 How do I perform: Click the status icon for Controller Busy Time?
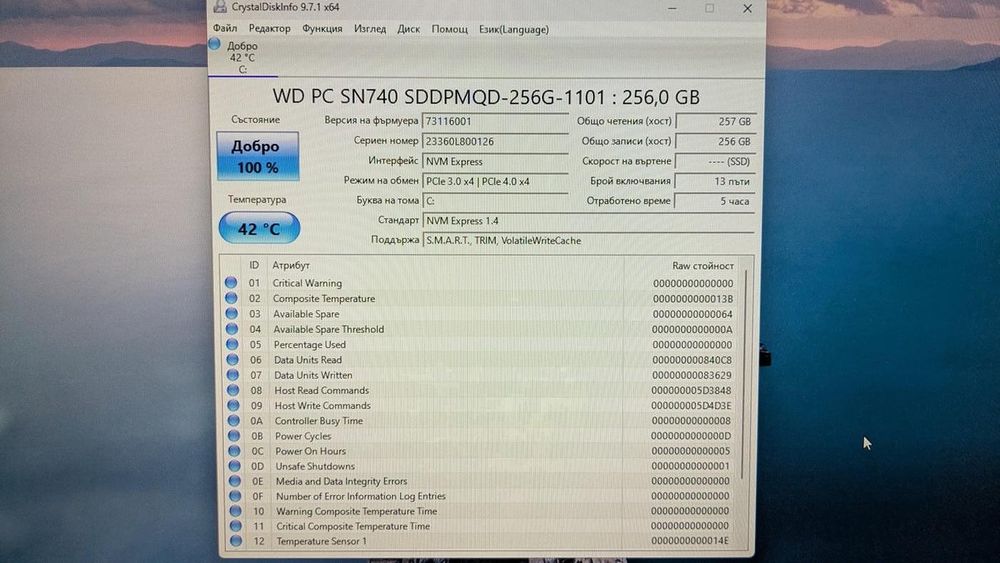coord(233,420)
